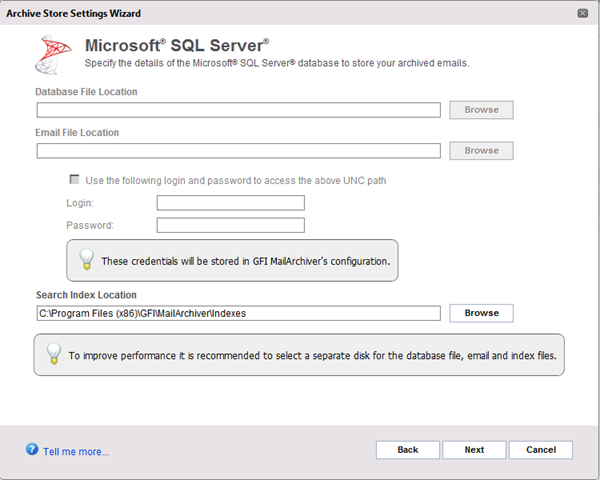Click the lightbulb icon beside credentials note
The width and height of the screenshot is (600, 480).
(86, 259)
